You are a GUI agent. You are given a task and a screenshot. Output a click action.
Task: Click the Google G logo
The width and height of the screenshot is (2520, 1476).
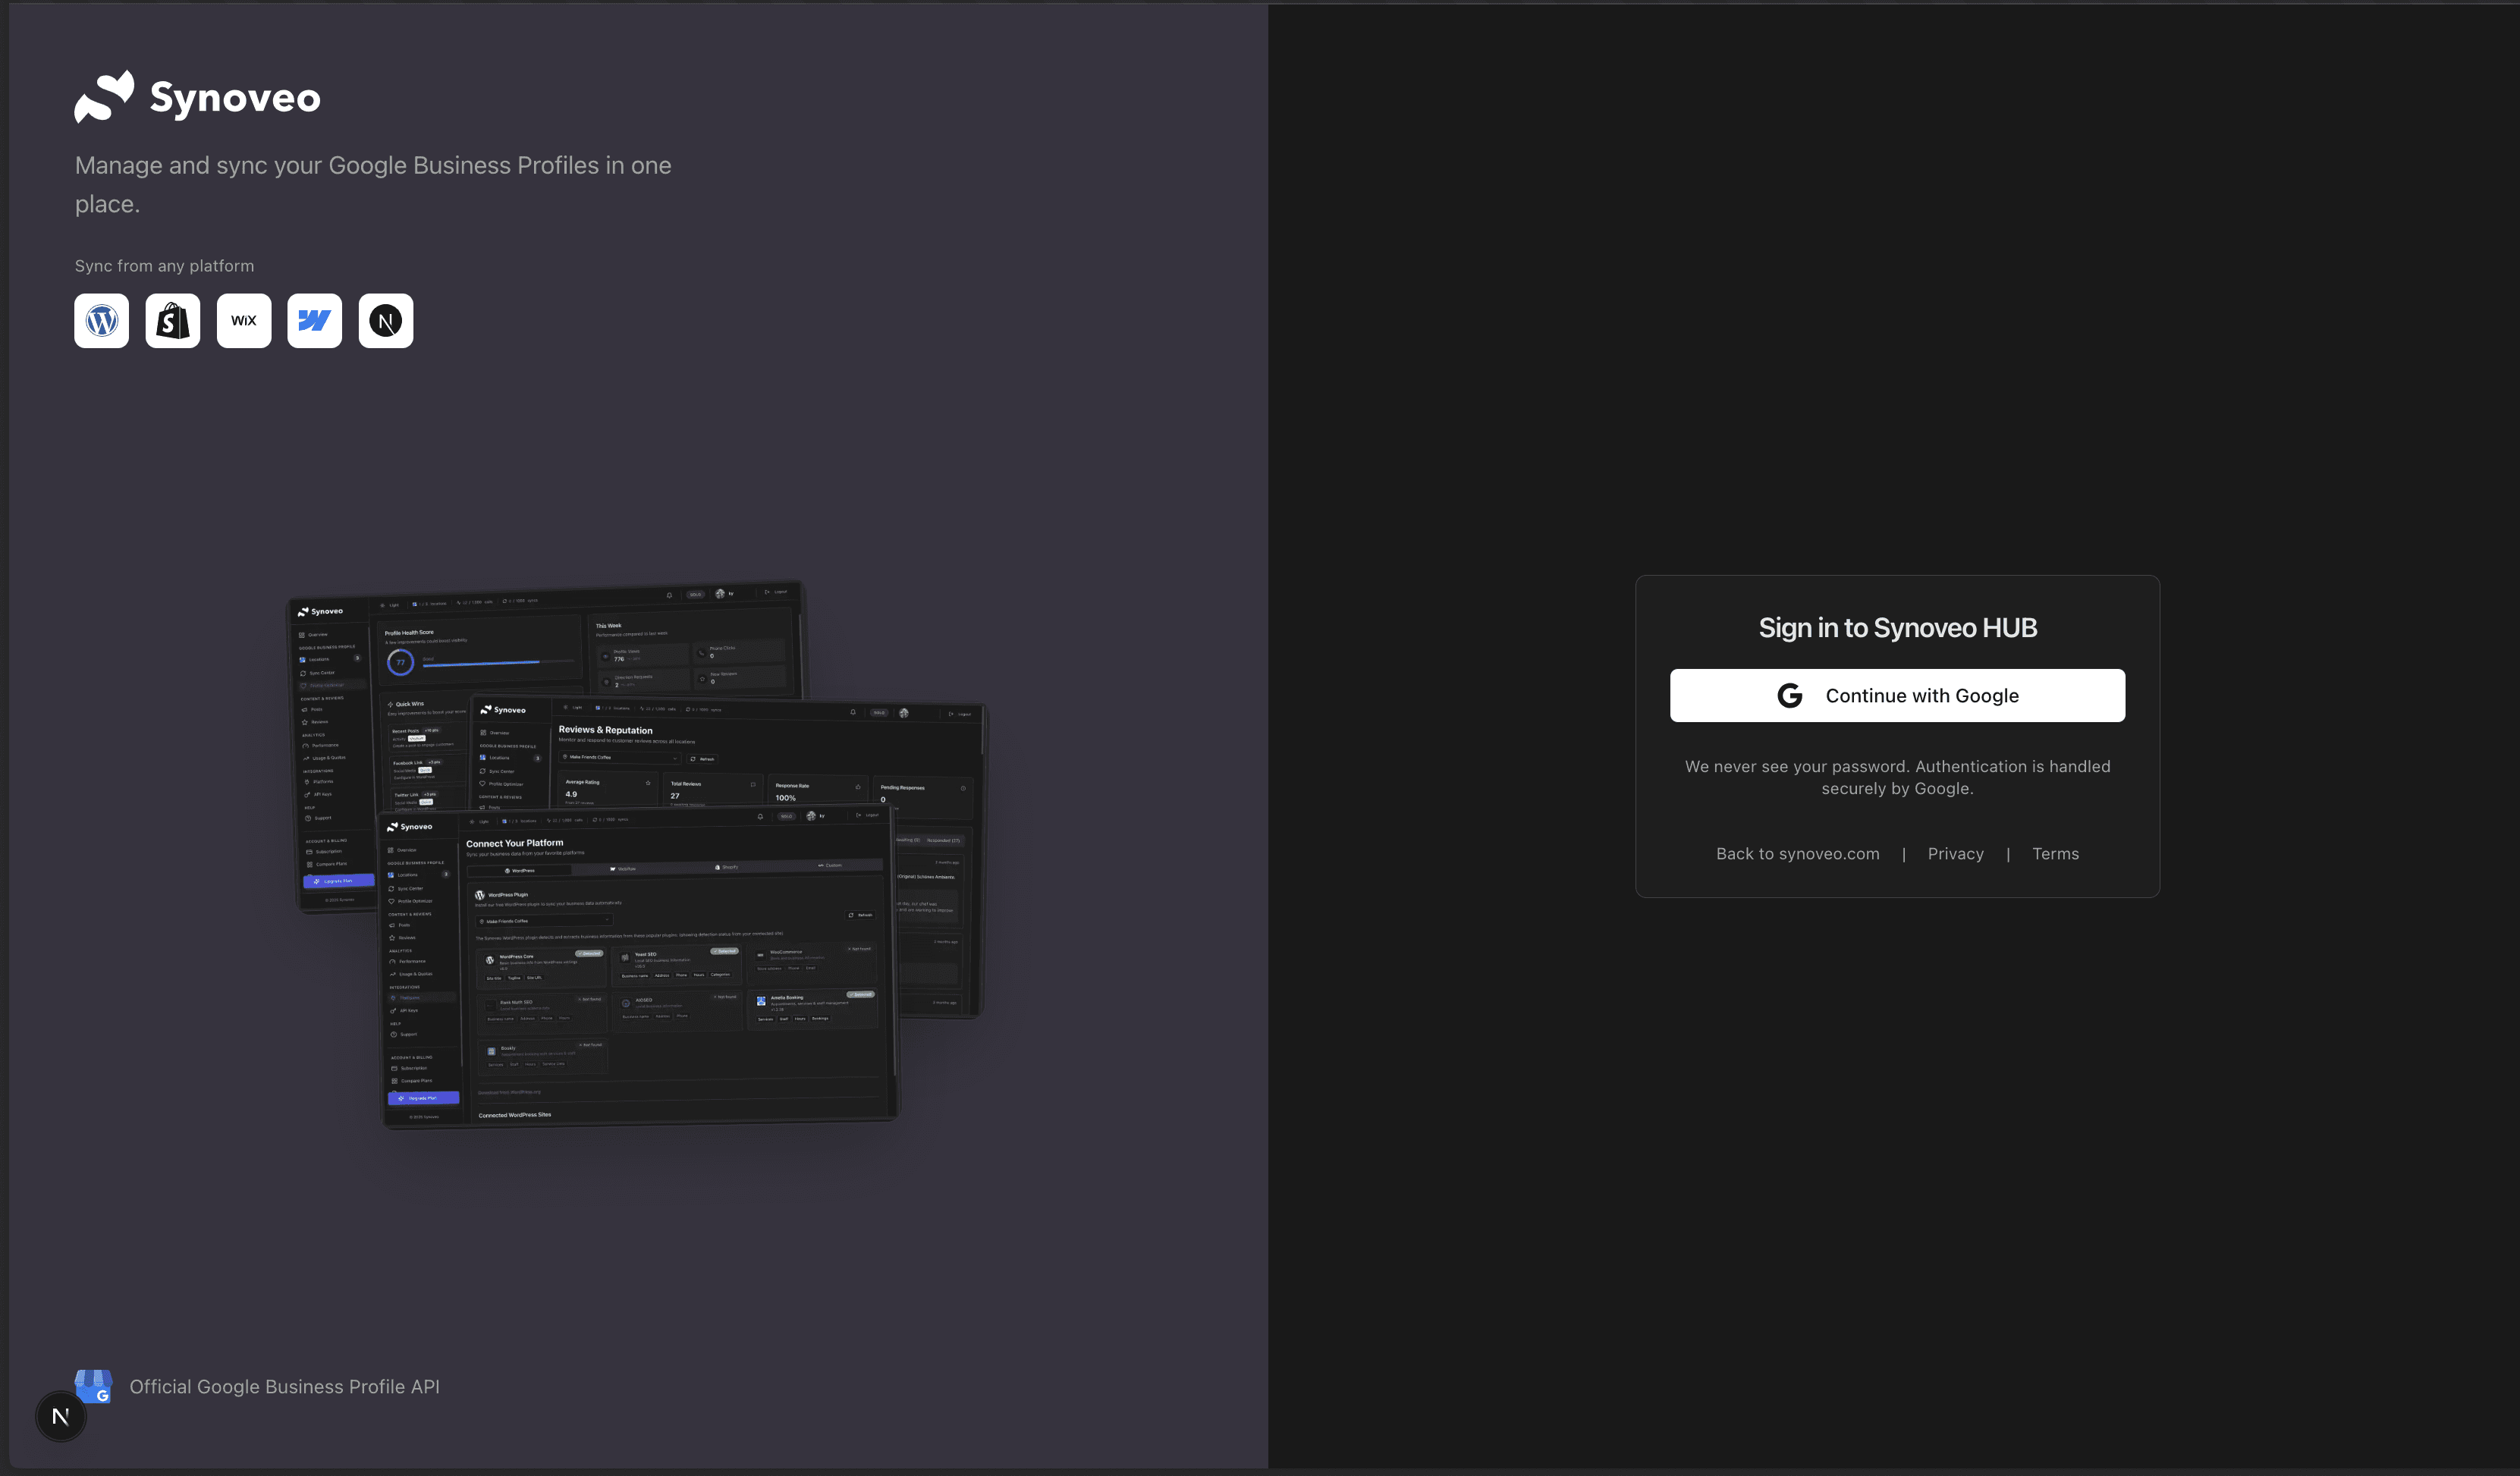point(1790,696)
